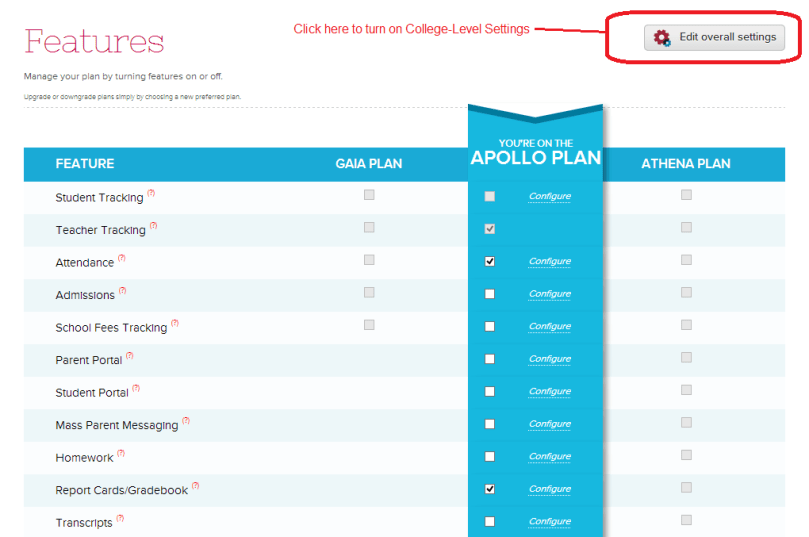
Task: Open Configure link for Parent Portal
Action: click(x=550, y=359)
